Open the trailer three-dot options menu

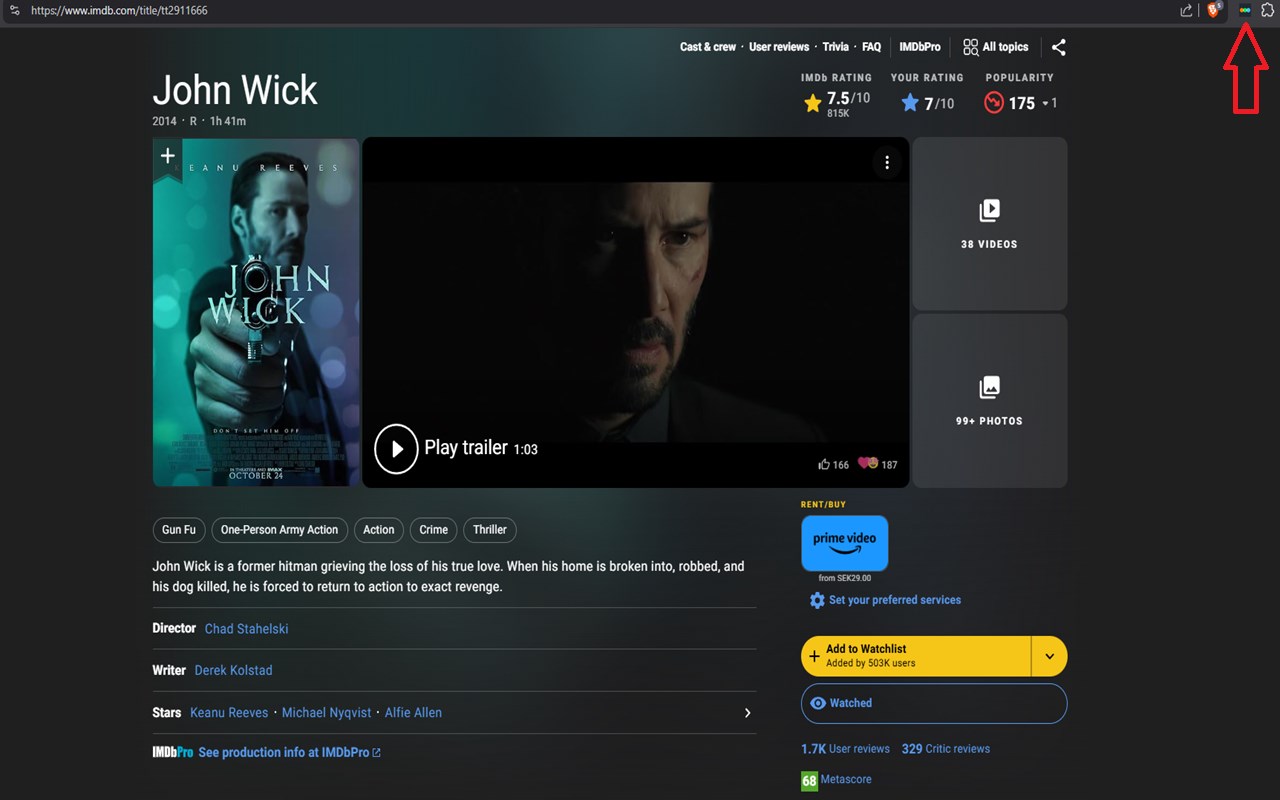tap(887, 162)
